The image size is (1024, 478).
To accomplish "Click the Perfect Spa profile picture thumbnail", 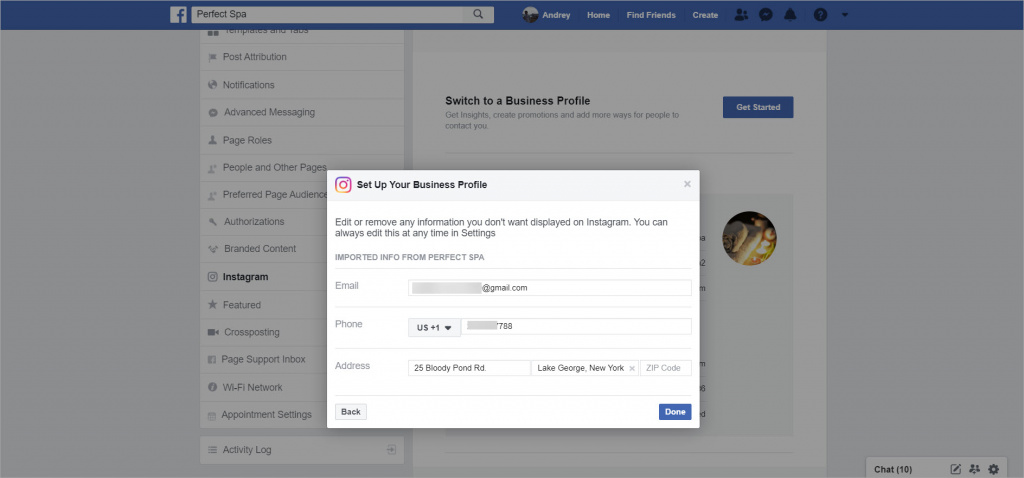I will point(749,238).
